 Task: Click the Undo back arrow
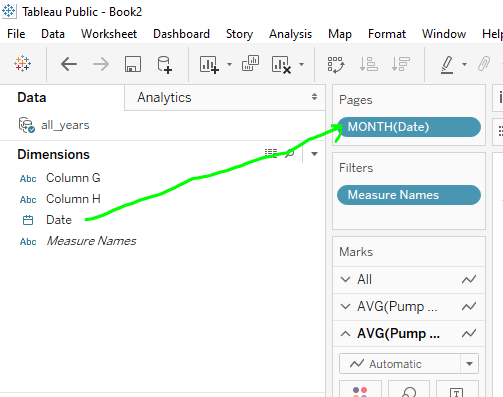pos(69,64)
